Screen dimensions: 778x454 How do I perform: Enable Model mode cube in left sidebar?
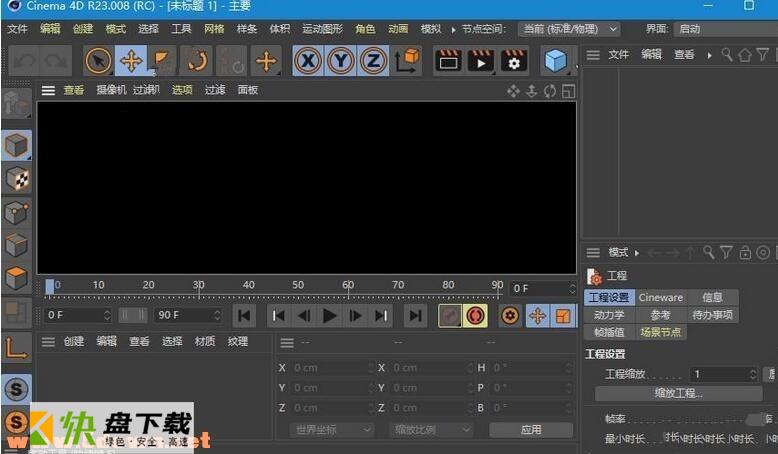tap(16, 146)
